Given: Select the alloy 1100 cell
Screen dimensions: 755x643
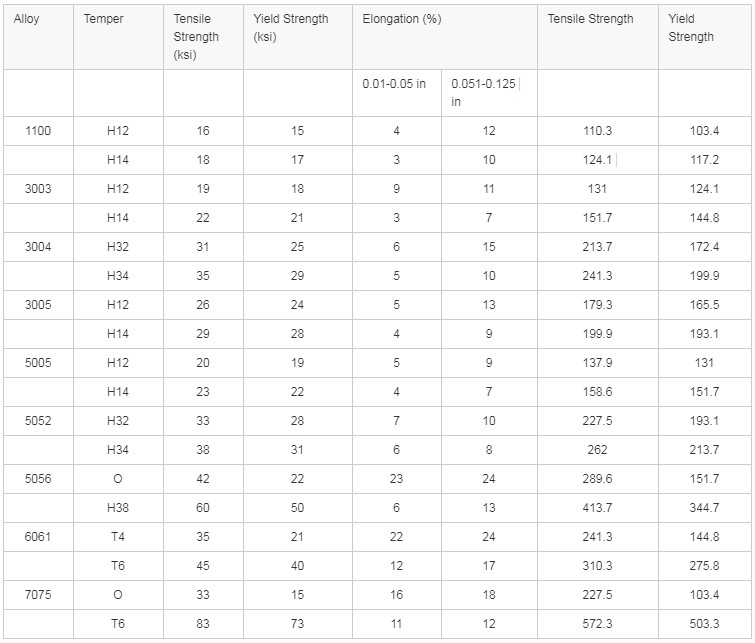Looking at the screenshot, I should (x=39, y=131).
